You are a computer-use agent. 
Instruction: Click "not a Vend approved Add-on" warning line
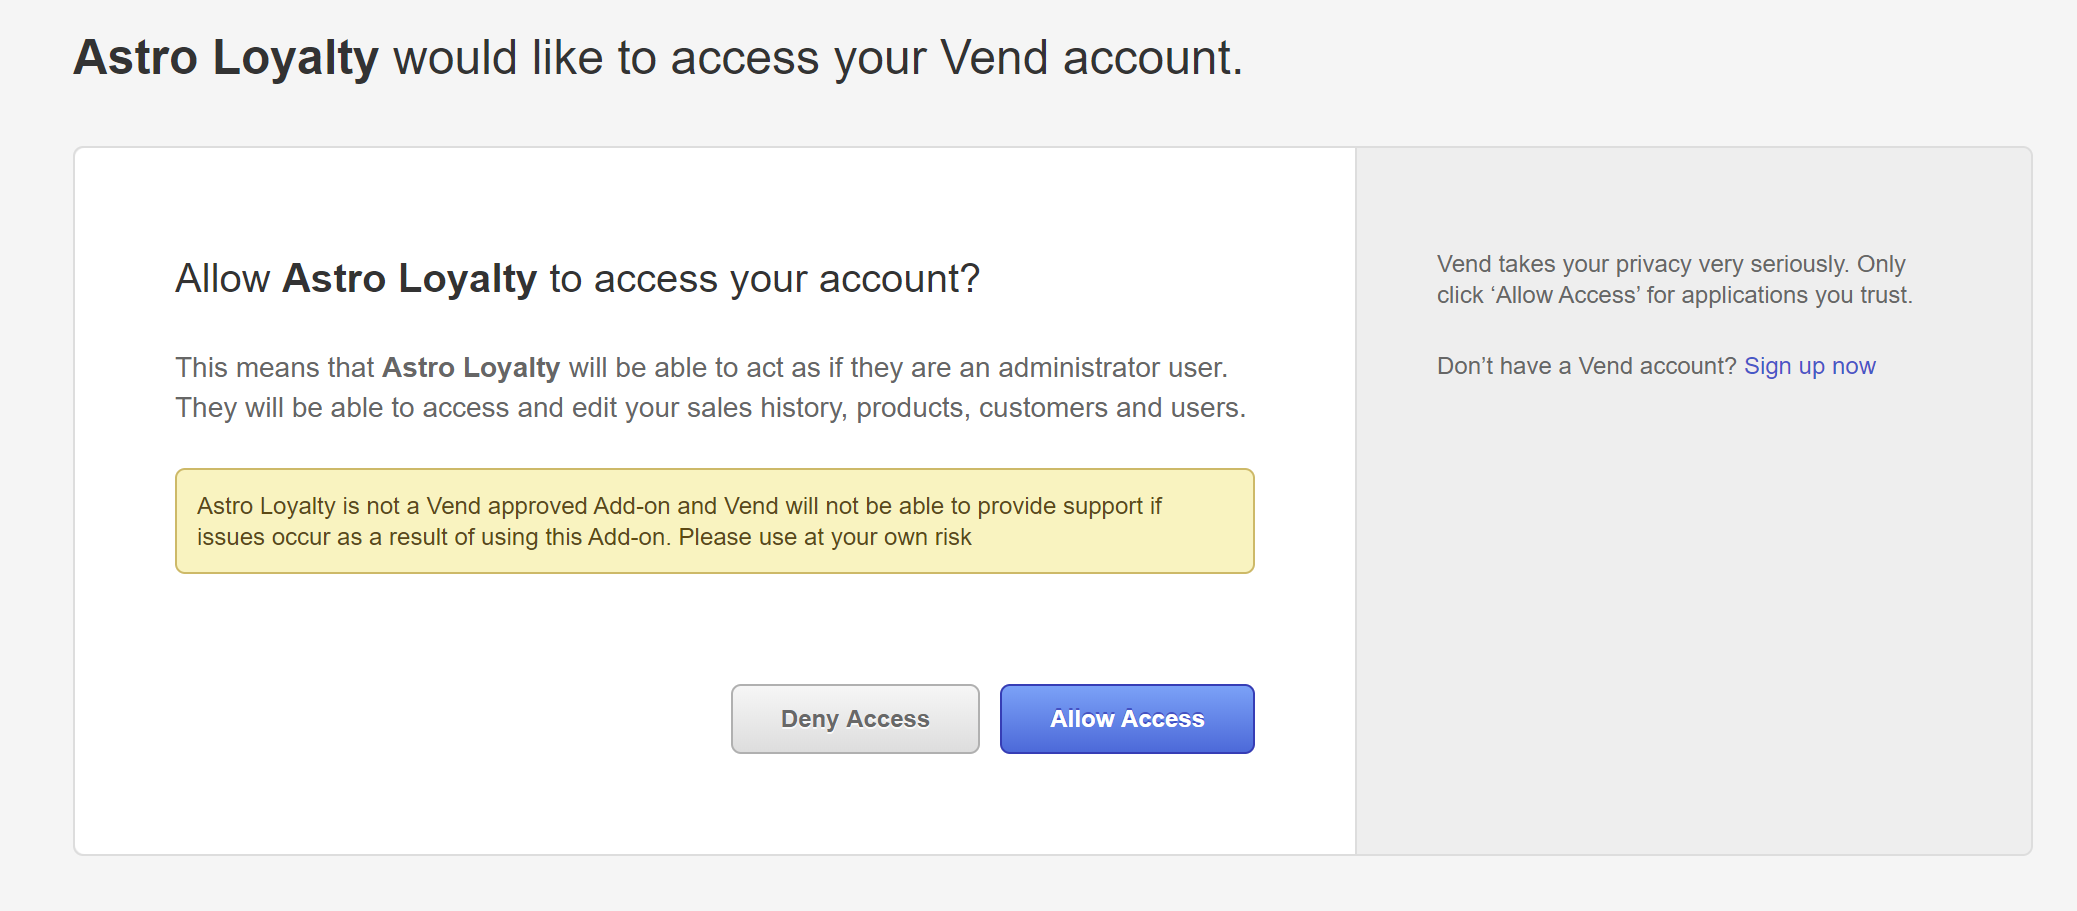pyautogui.click(x=678, y=506)
